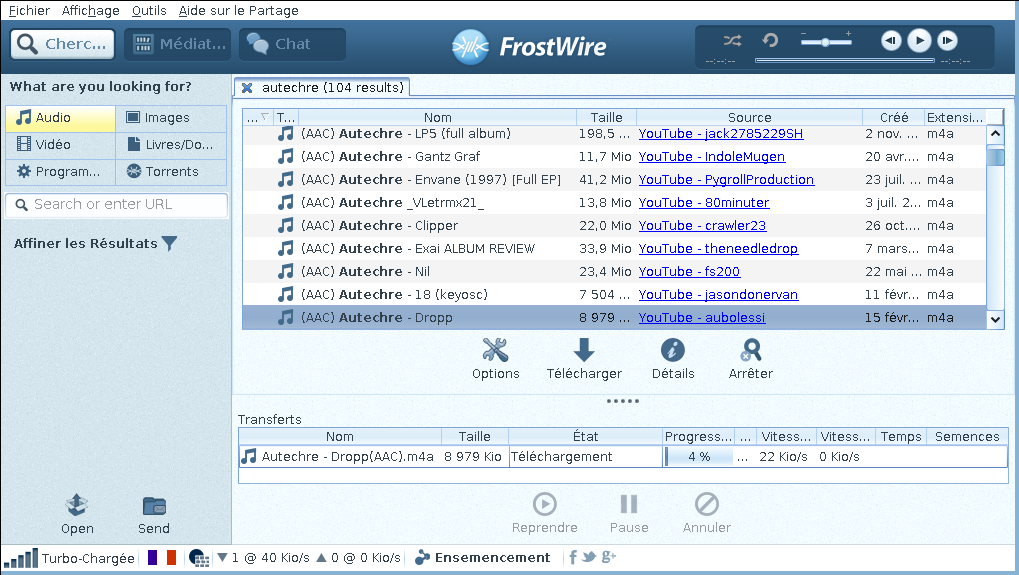Viewport: 1019px width, 575px height.
Task: Sort results by Nom column
Action: [437, 118]
